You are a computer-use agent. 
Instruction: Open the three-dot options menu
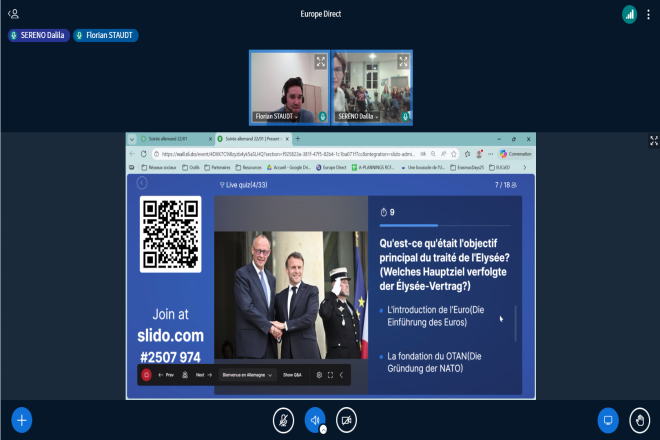[649, 14]
